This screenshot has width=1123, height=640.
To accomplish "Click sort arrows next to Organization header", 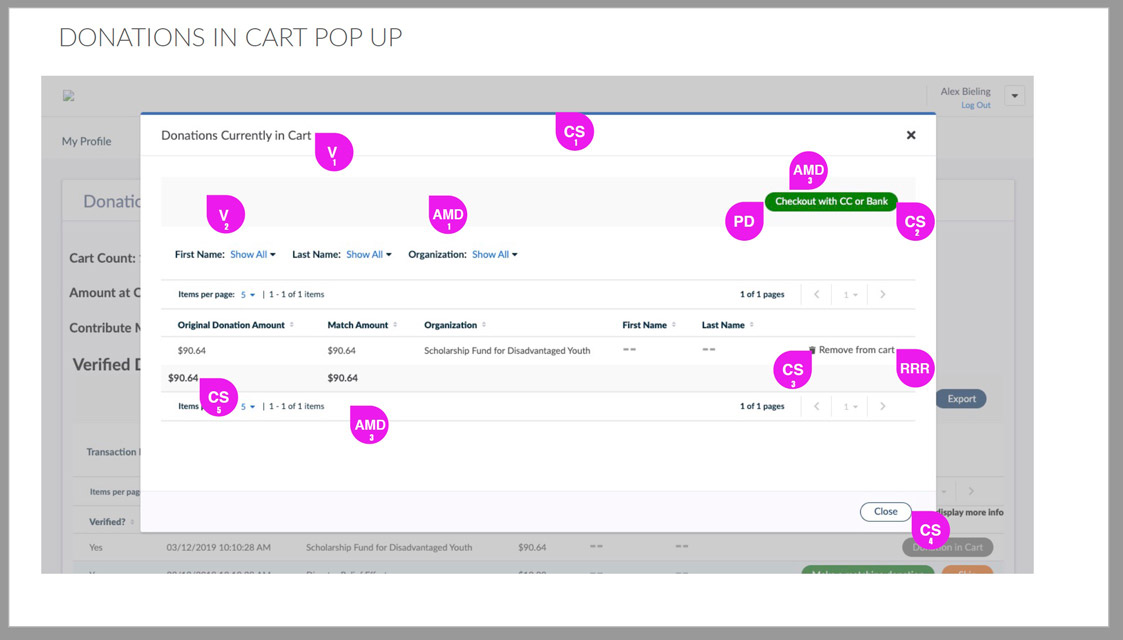I will (484, 325).
